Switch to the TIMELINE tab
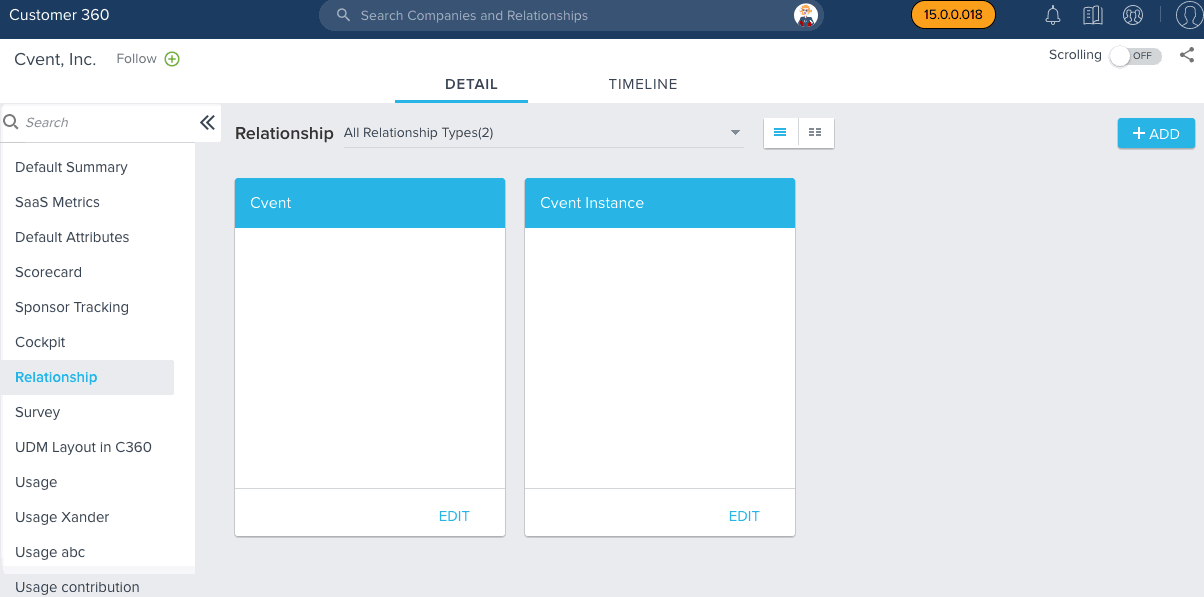The image size is (1204, 597). [643, 84]
